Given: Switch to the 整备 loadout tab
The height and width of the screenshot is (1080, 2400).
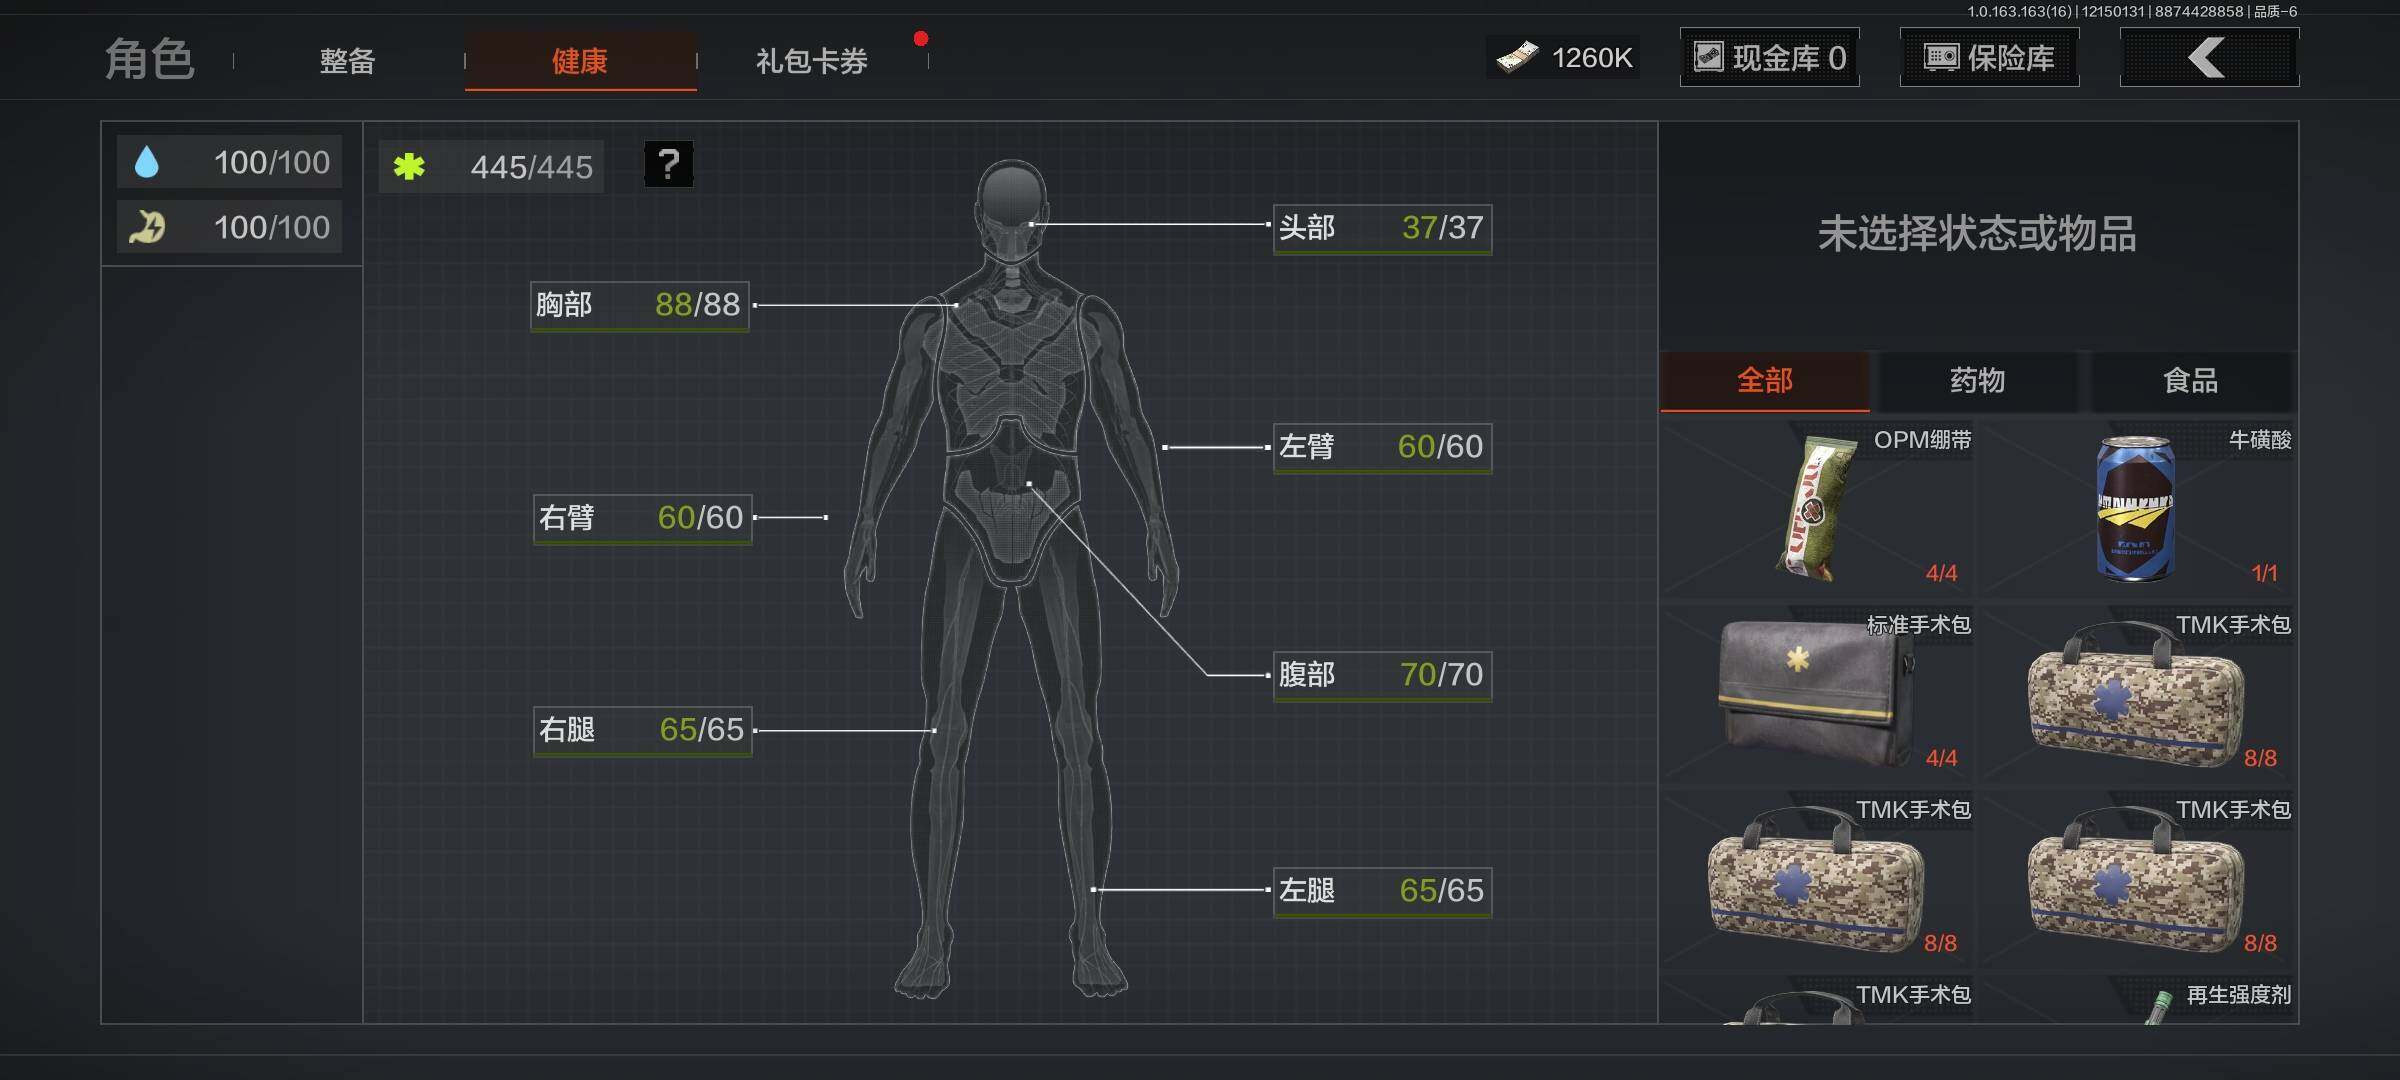Looking at the screenshot, I should tap(347, 61).
